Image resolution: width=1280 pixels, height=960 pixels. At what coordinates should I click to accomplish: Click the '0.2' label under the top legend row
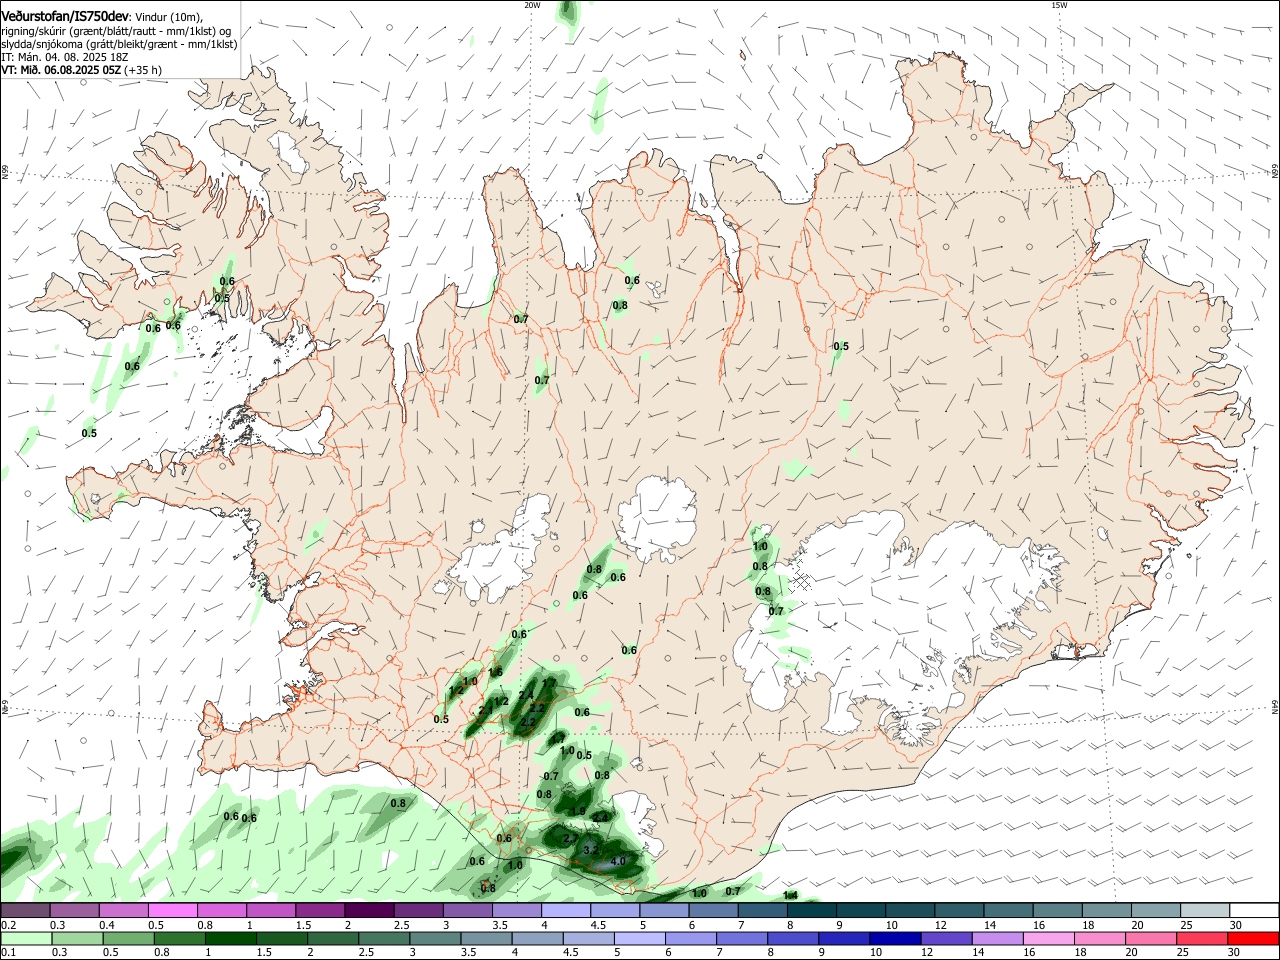[8, 925]
